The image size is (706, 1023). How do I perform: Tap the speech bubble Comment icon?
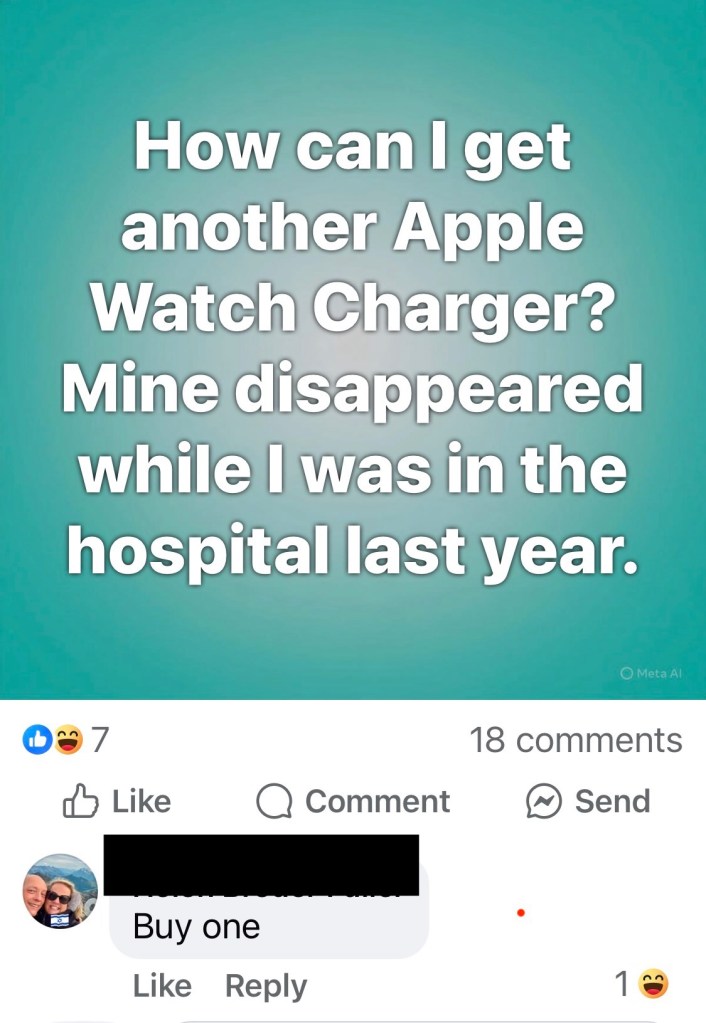[273, 801]
